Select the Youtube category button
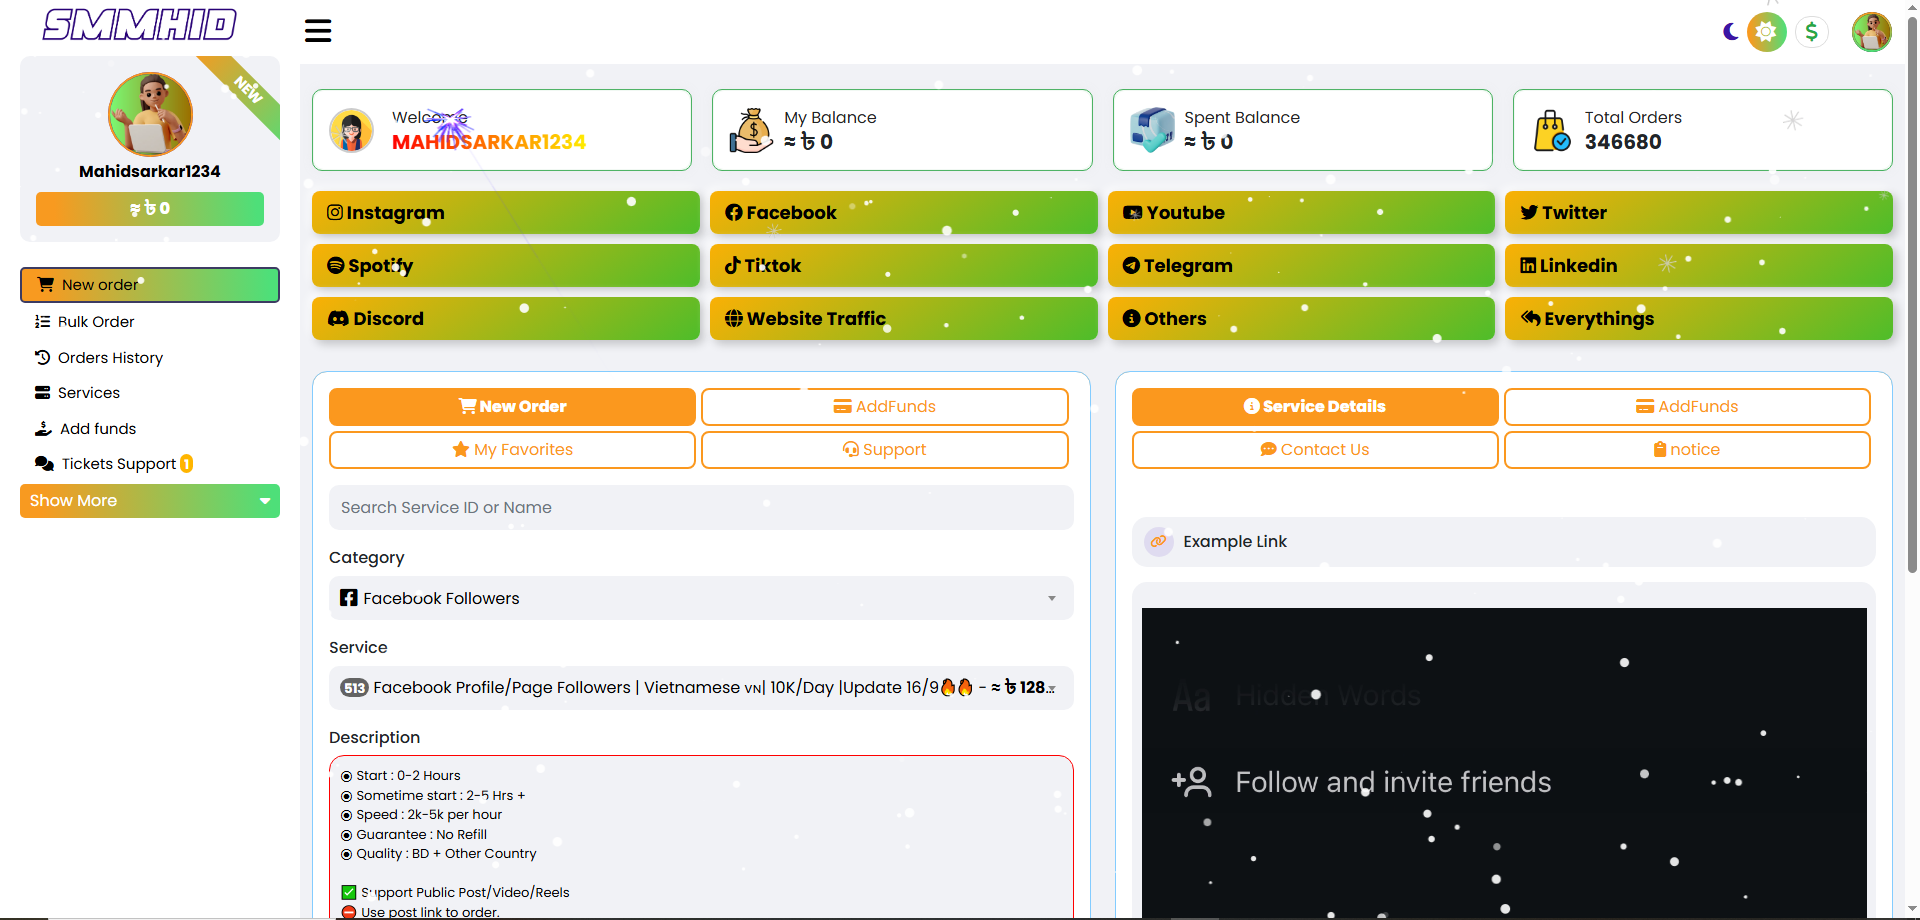The width and height of the screenshot is (1920, 920). coord(1301,213)
